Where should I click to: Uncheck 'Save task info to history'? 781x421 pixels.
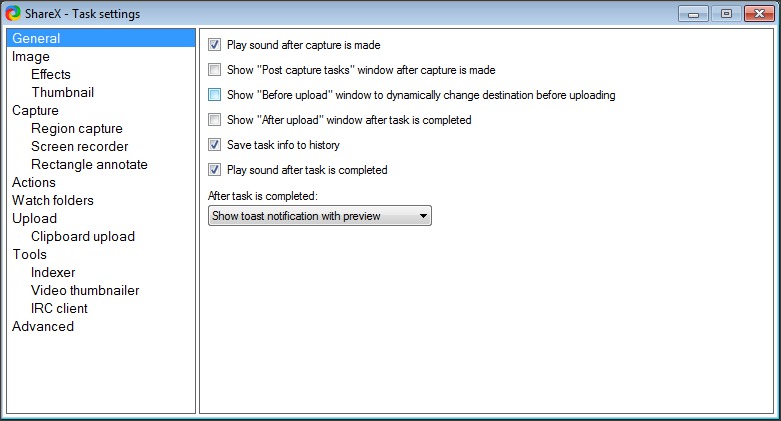pyautogui.click(x=215, y=145)
